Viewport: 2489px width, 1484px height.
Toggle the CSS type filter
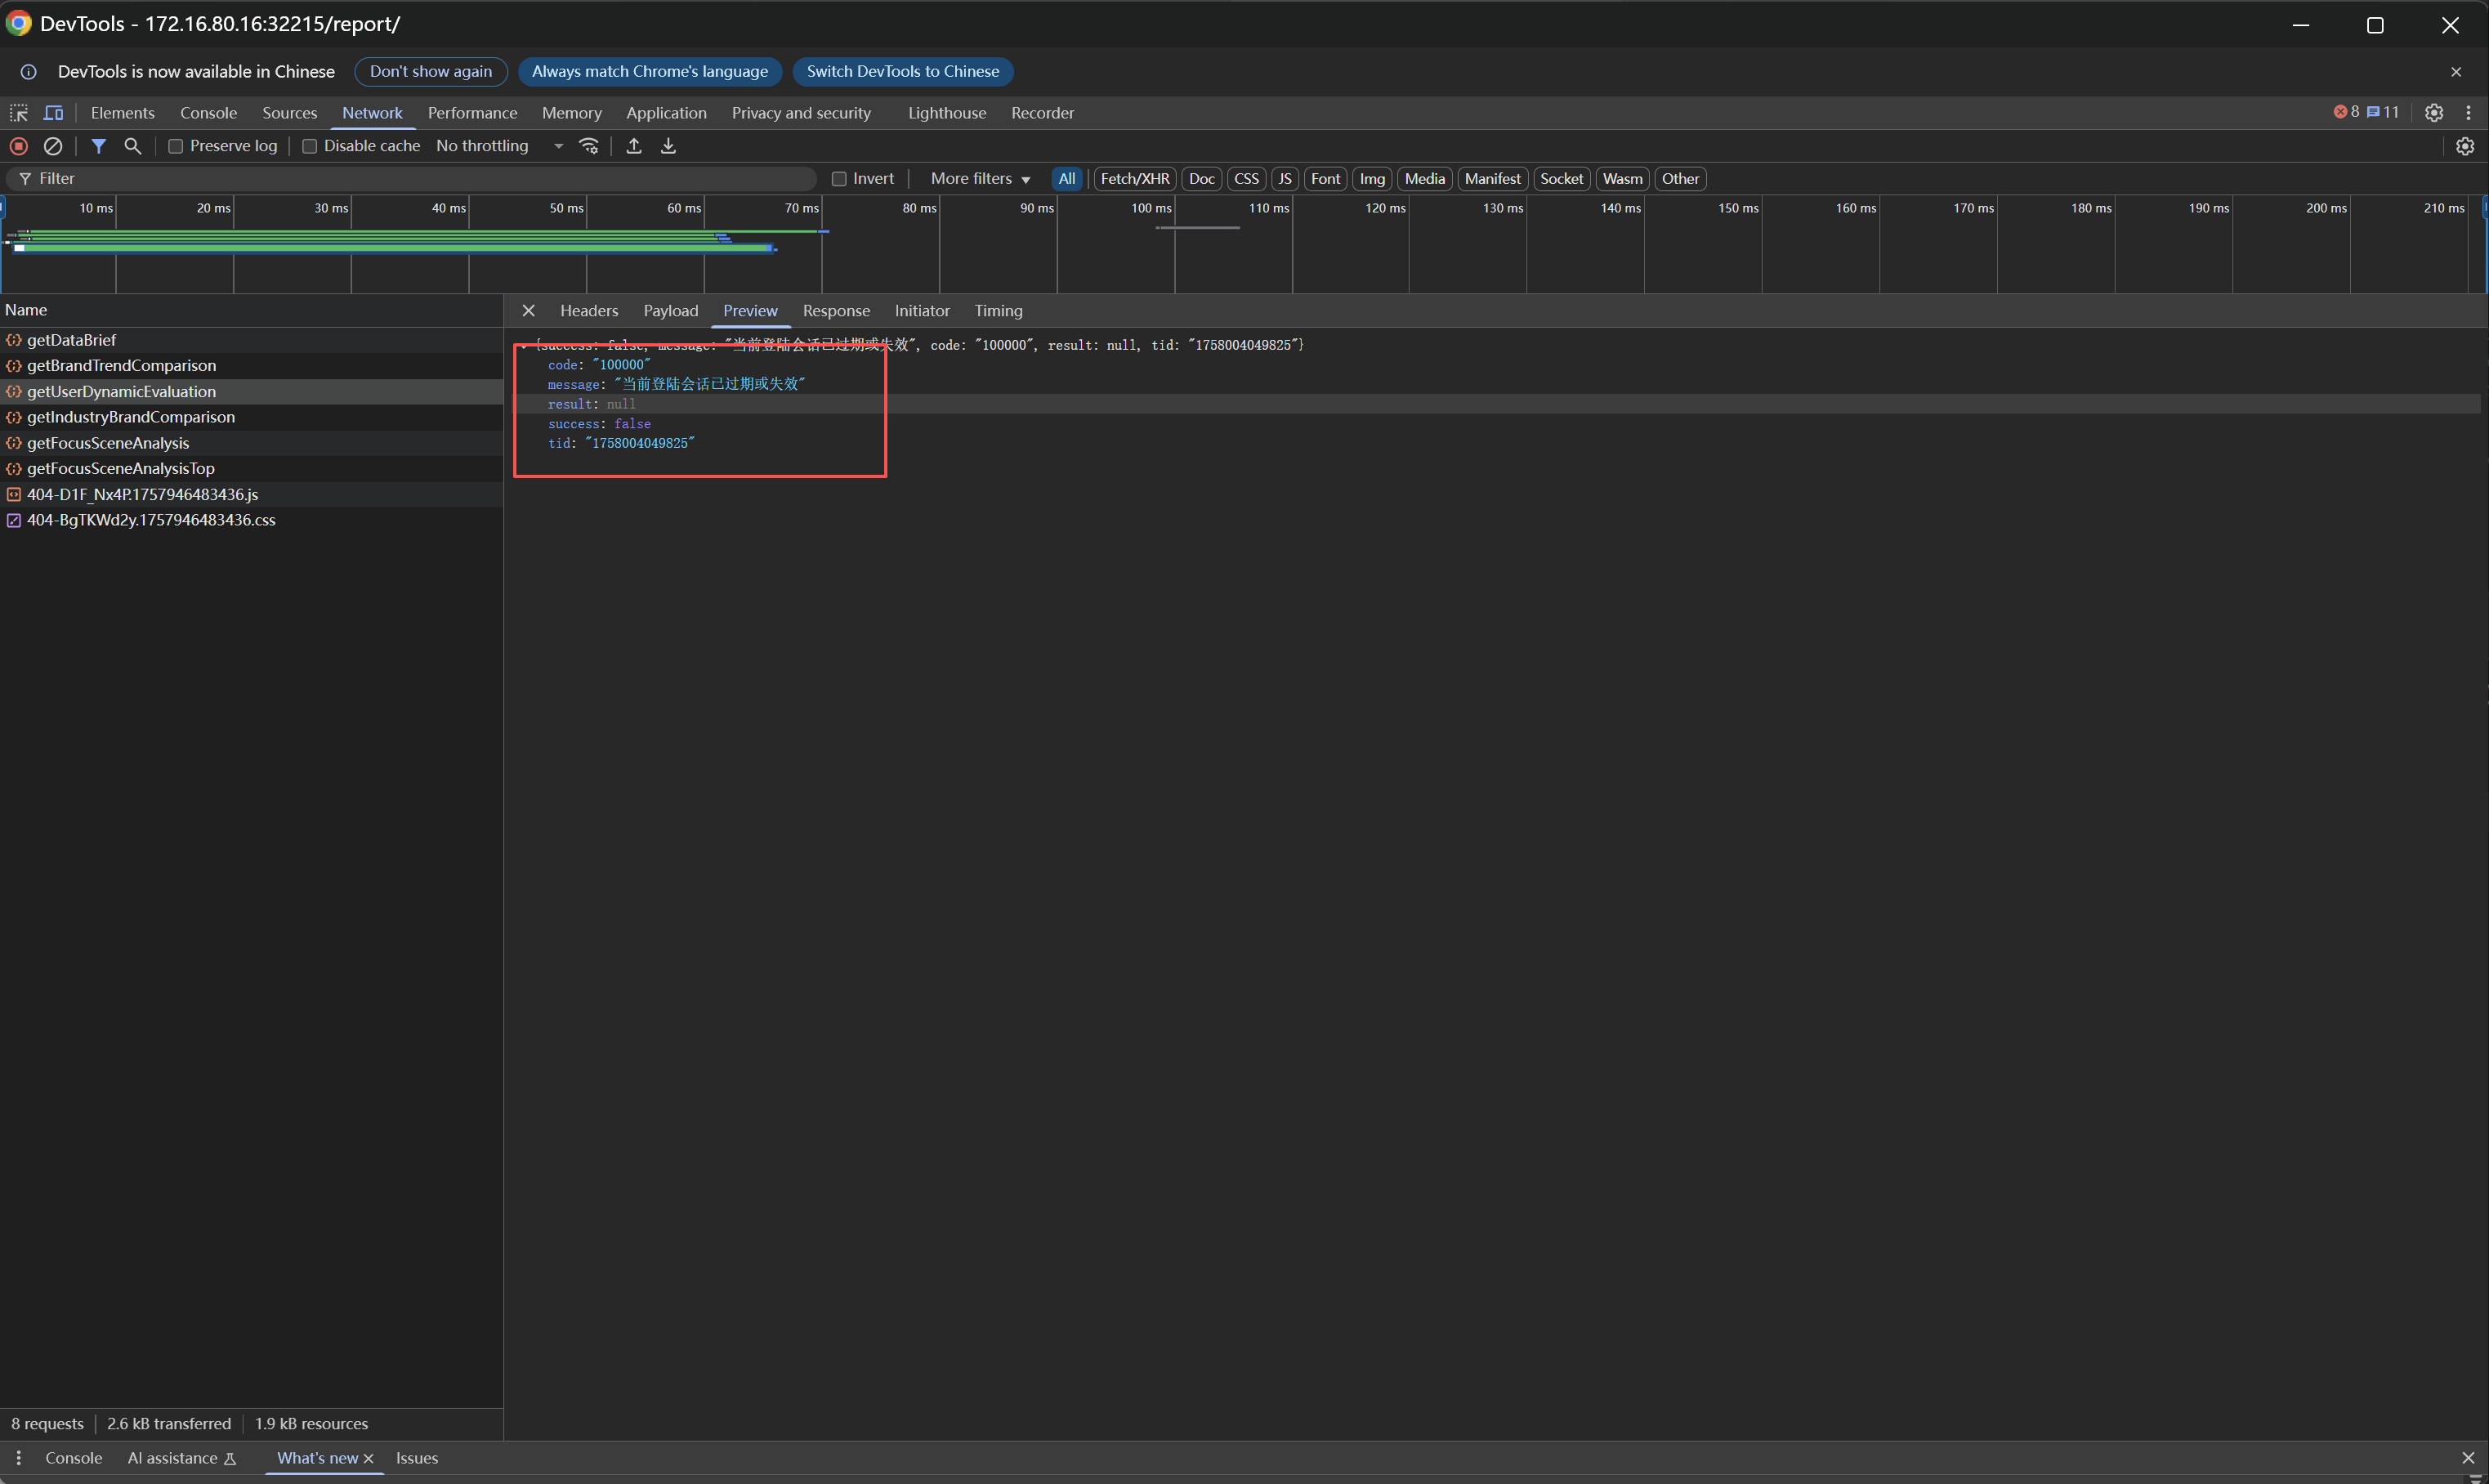pos(1246,179)
